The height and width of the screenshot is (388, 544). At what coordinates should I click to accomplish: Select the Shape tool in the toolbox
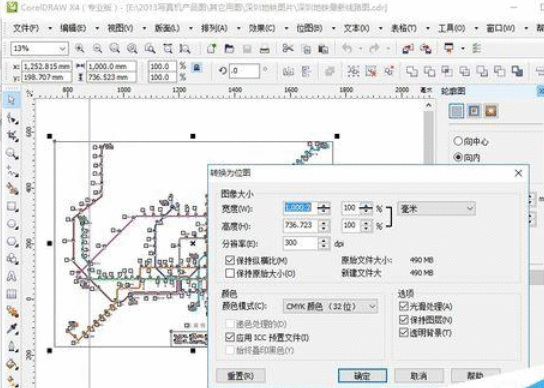pos(12,118)
